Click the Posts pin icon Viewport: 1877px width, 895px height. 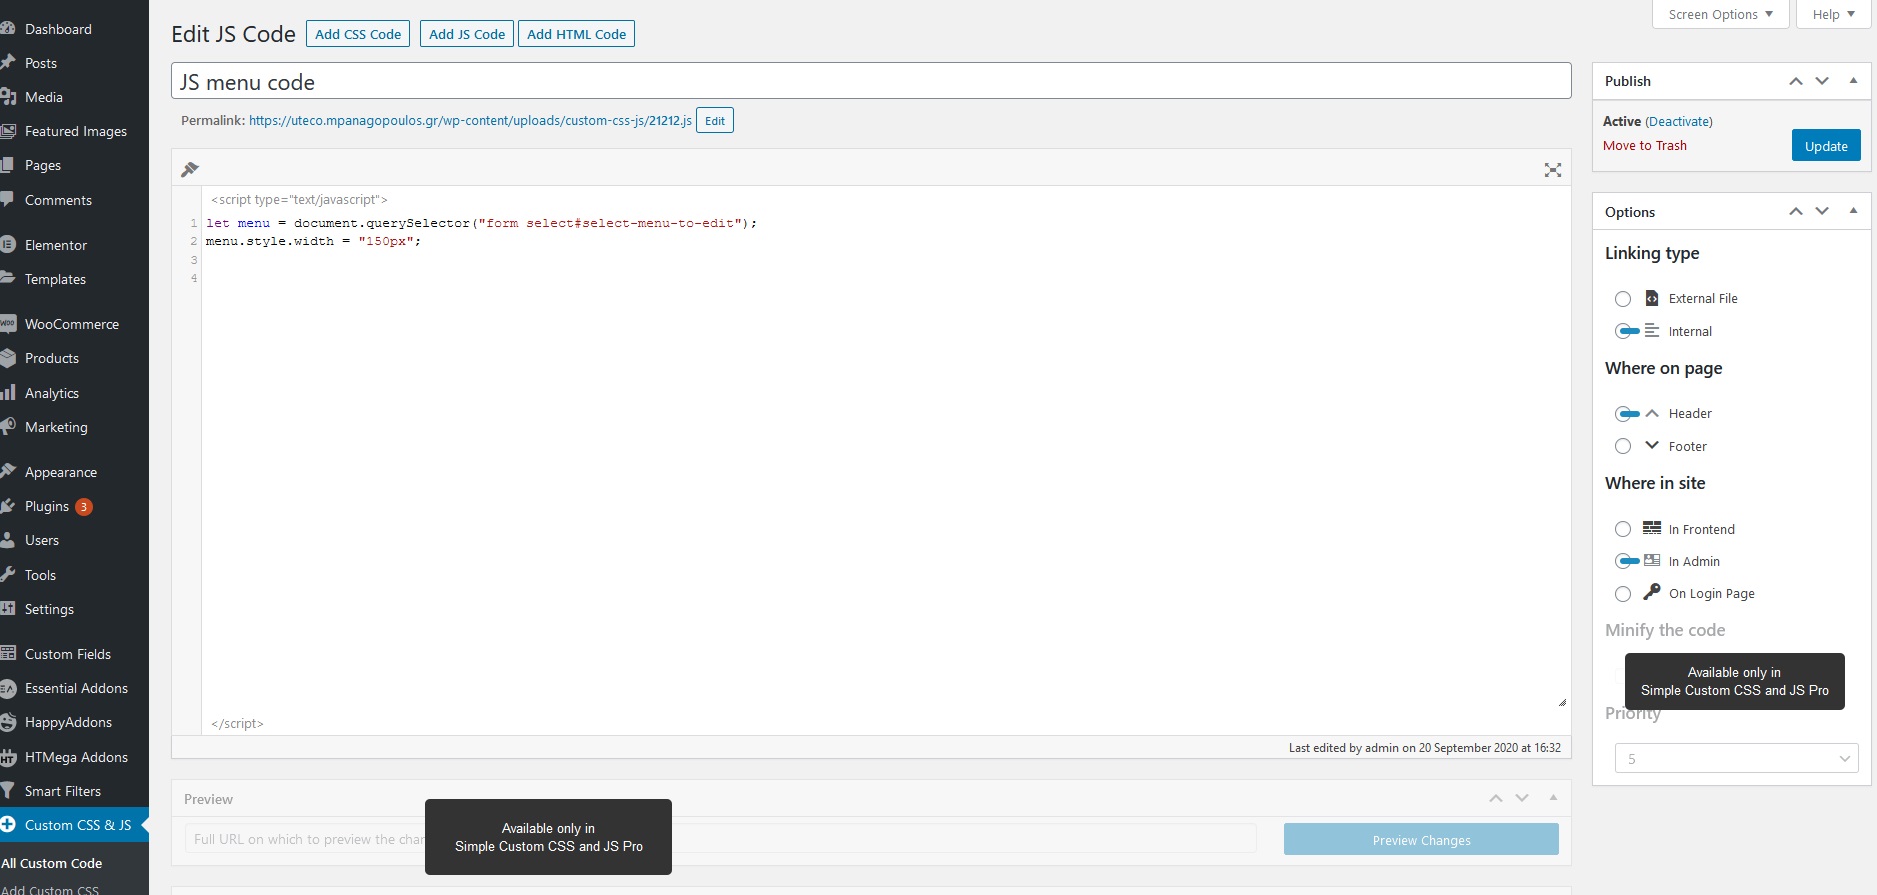8,63
